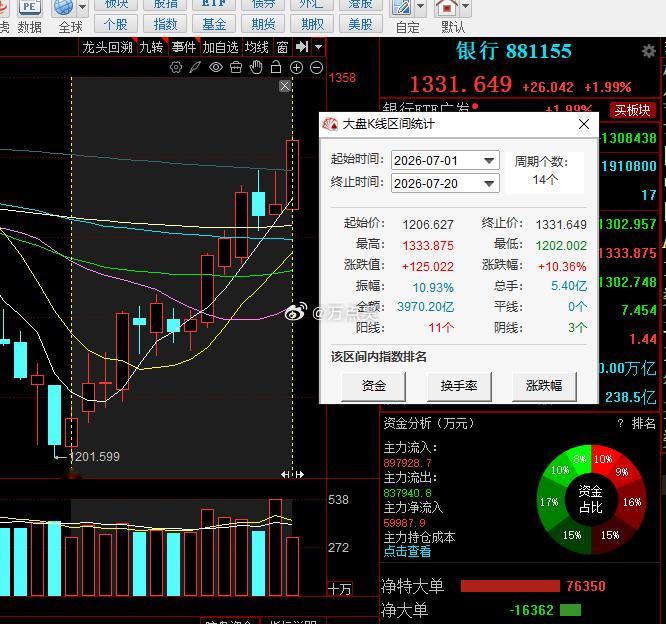Close the 大盘K线区间统计 dialog
This screenshot has width=666, height=624.
point(584,124)
